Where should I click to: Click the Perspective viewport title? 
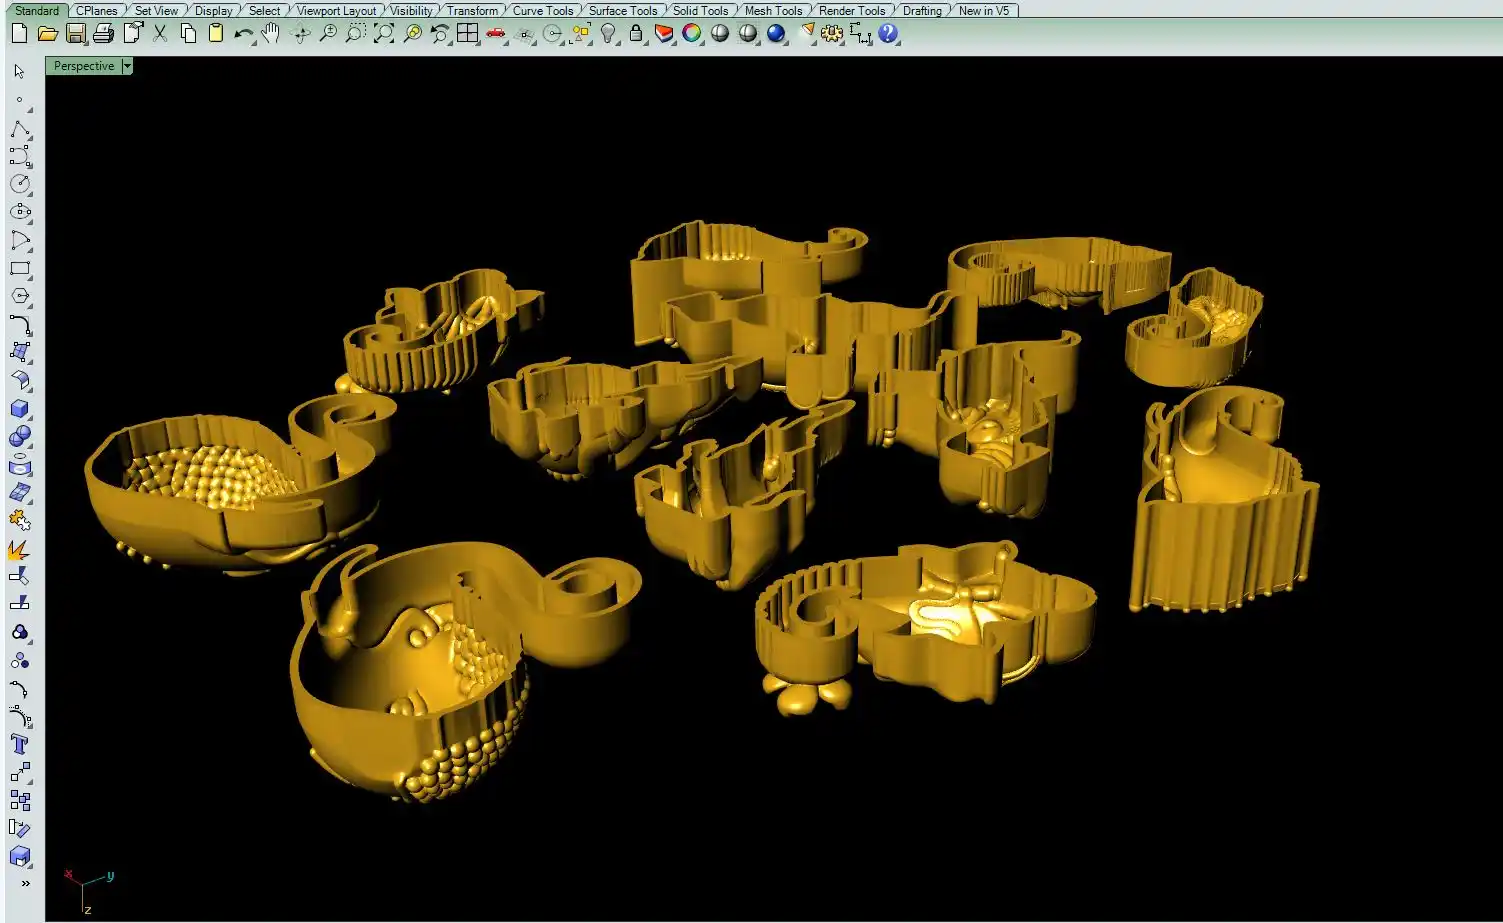(x=83, y=66)
